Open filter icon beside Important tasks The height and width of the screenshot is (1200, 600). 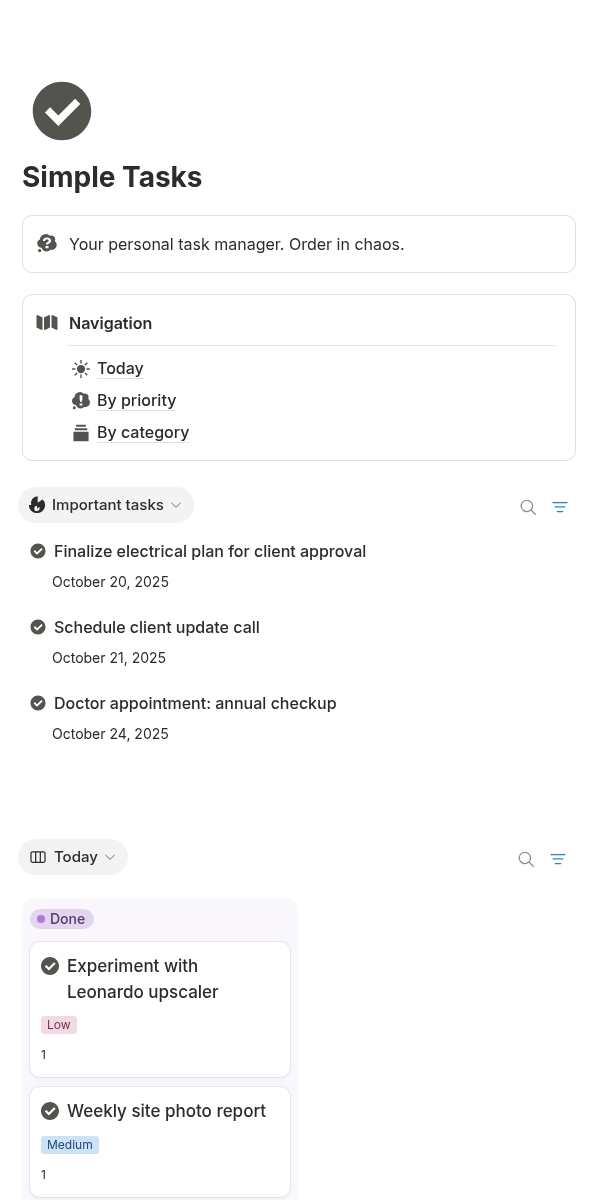[x=560, y=507]
